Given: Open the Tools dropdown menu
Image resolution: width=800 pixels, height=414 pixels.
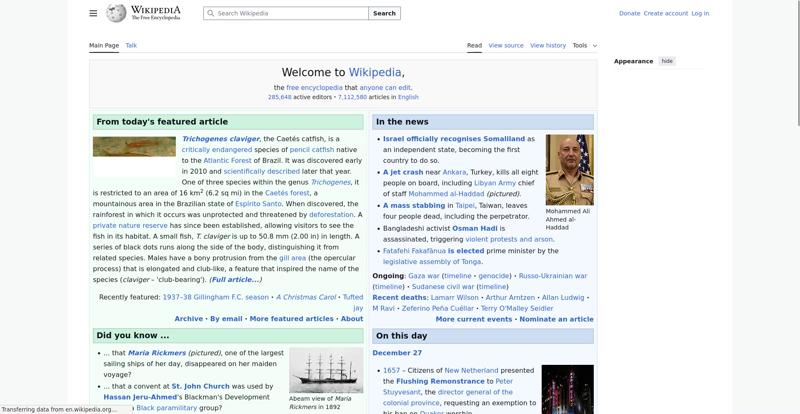Looking at the screenshot, I should 584,45.
